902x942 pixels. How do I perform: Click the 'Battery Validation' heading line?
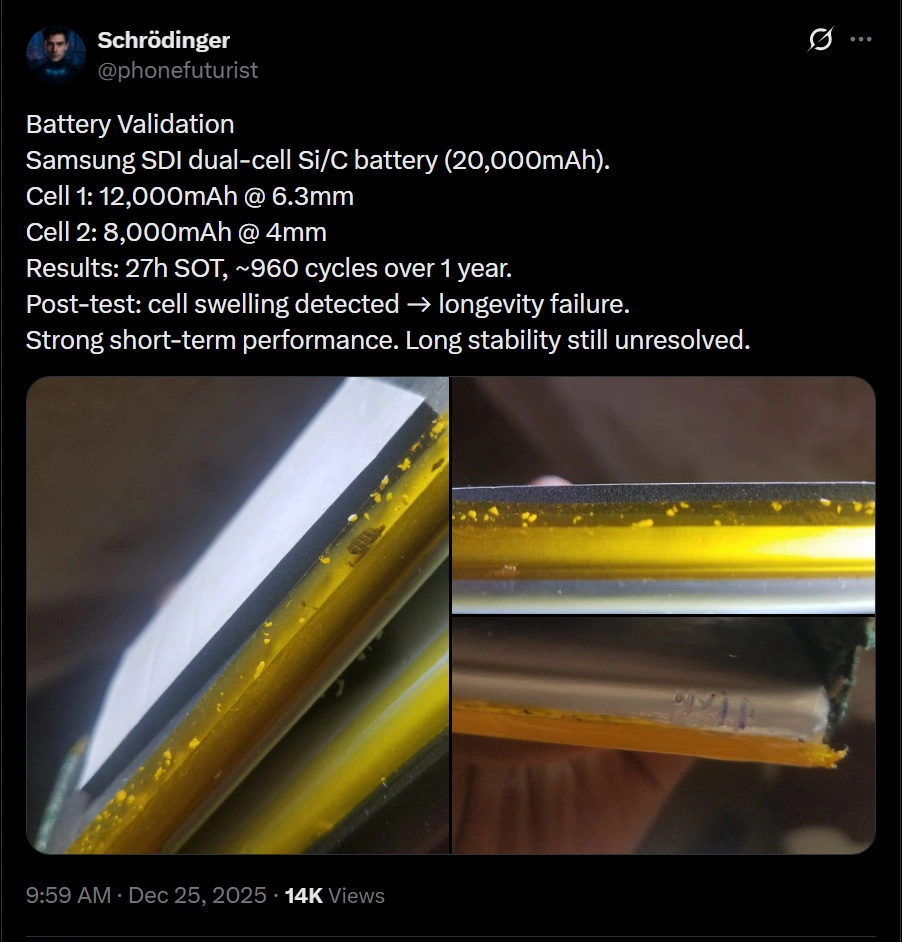click(130, 124)
